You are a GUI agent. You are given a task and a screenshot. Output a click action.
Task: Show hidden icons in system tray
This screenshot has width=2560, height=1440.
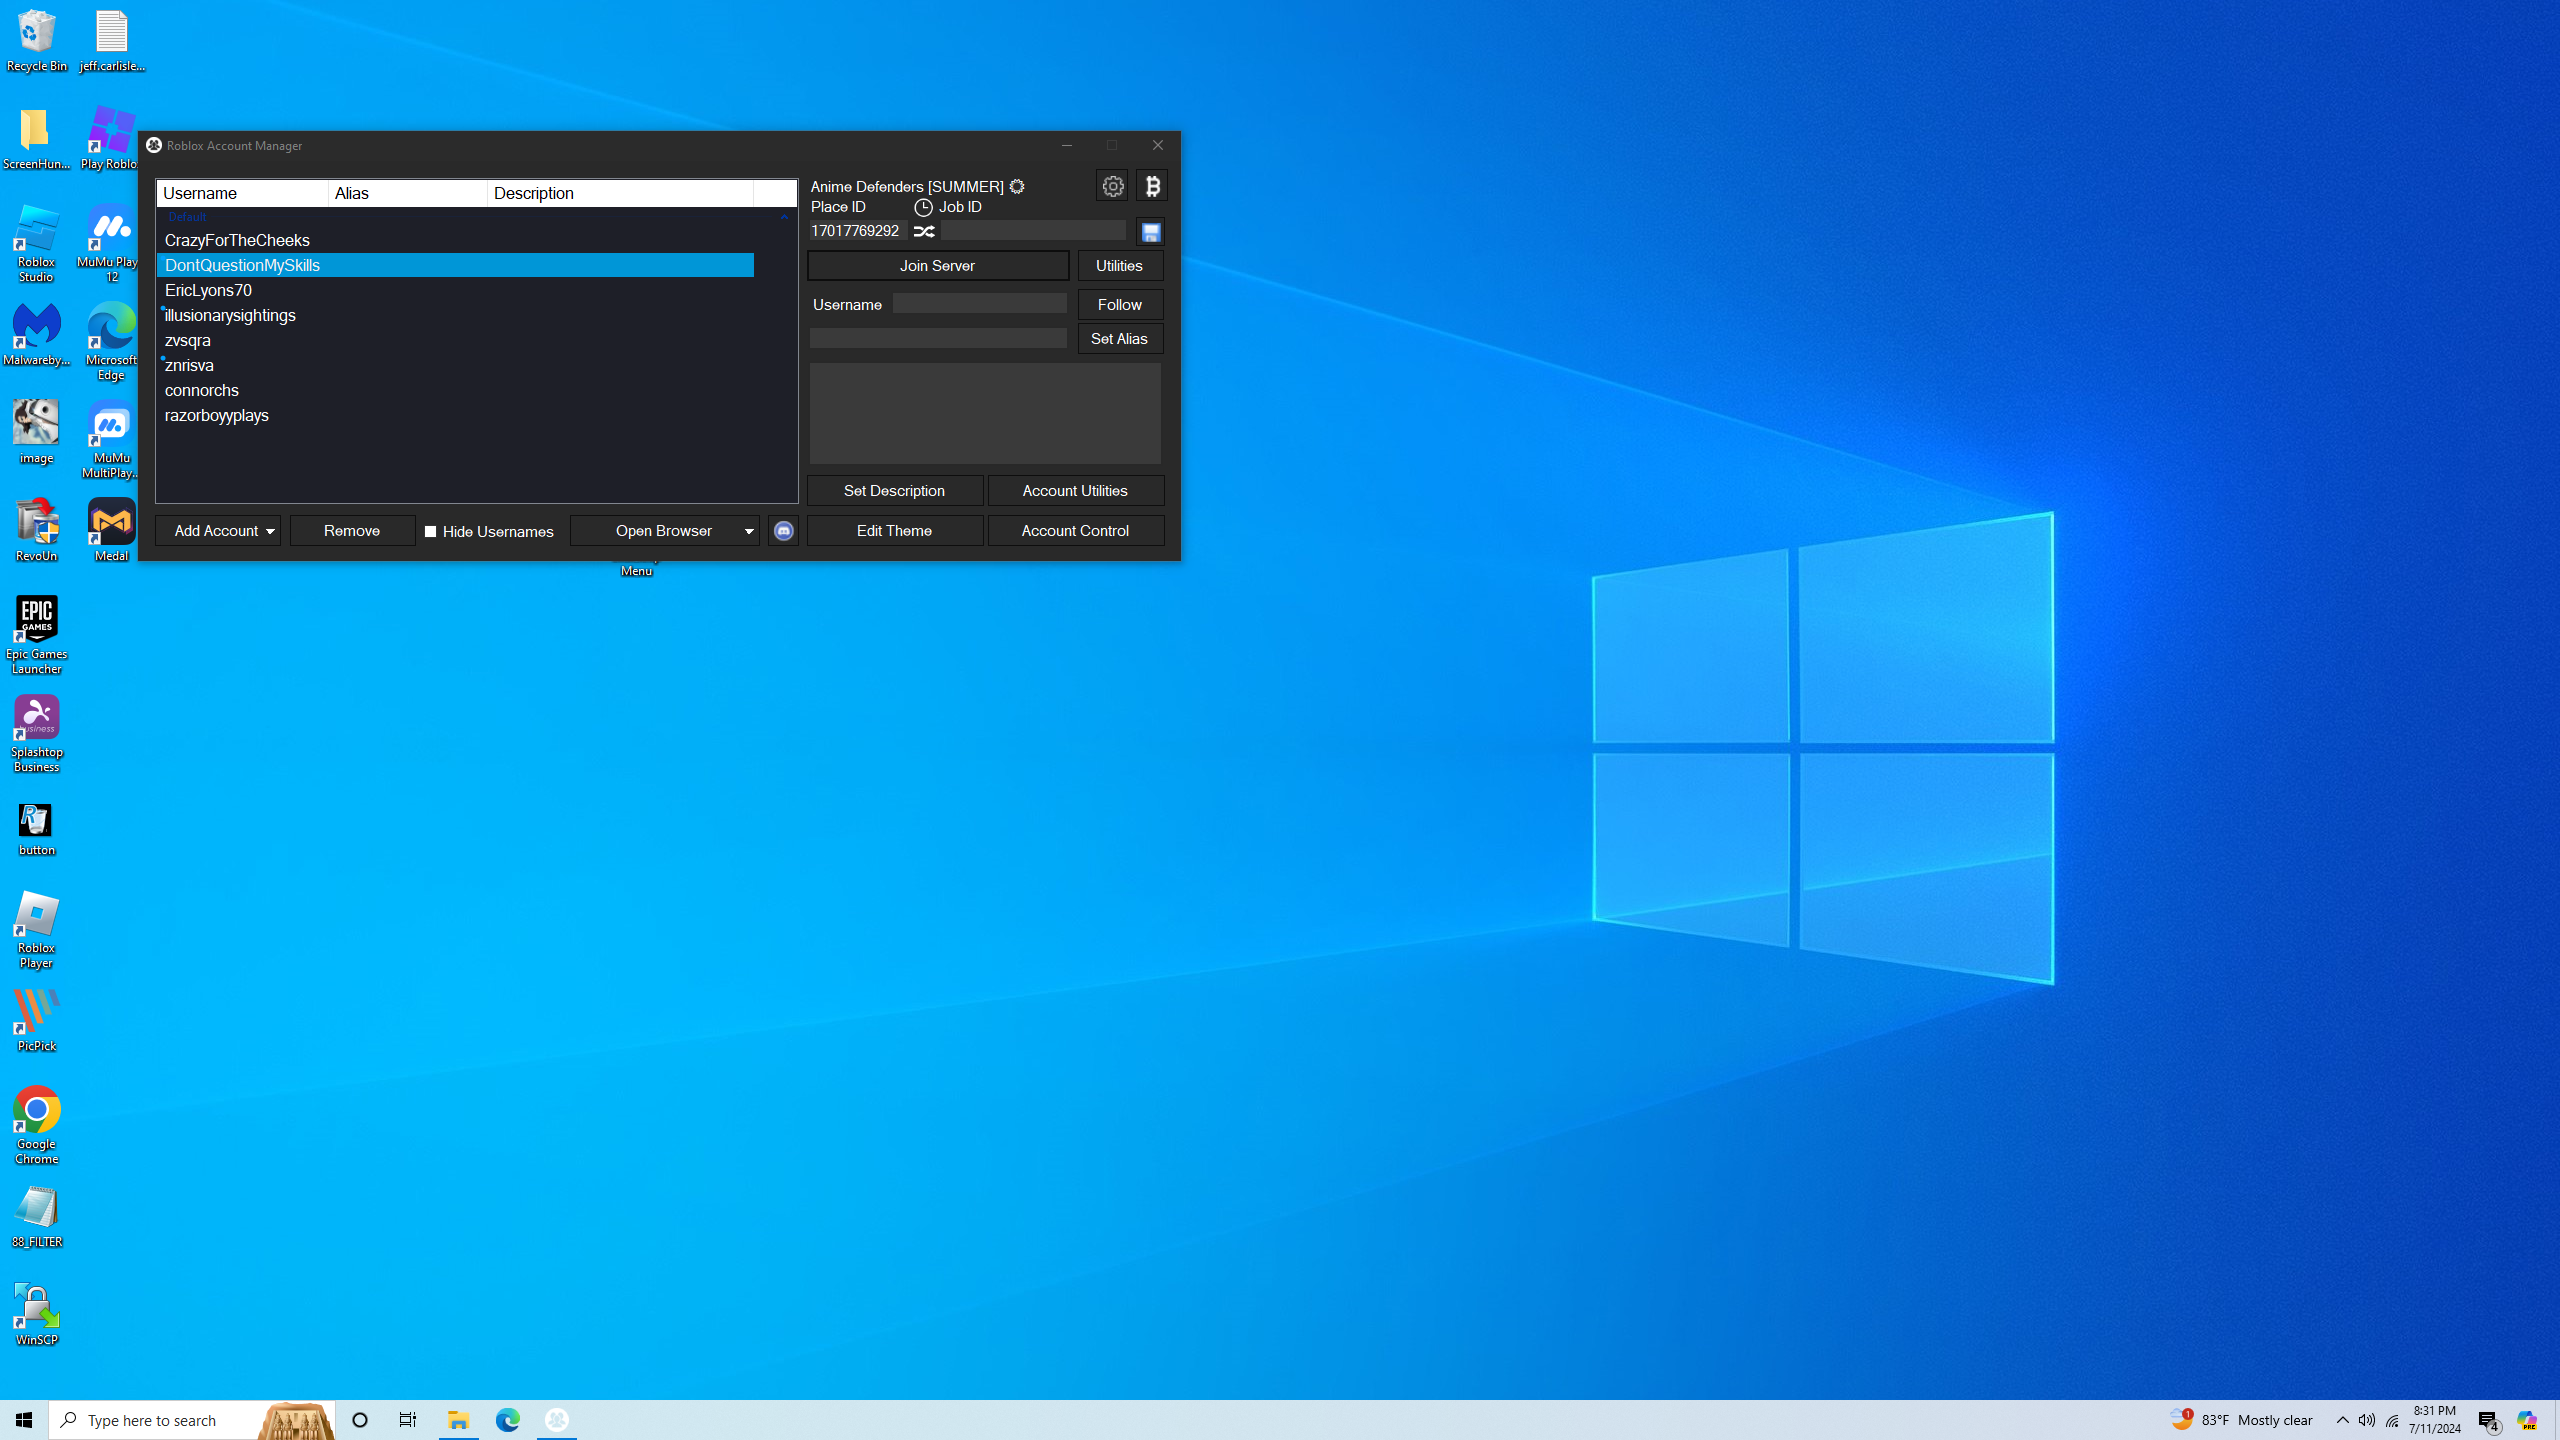2342,1420
